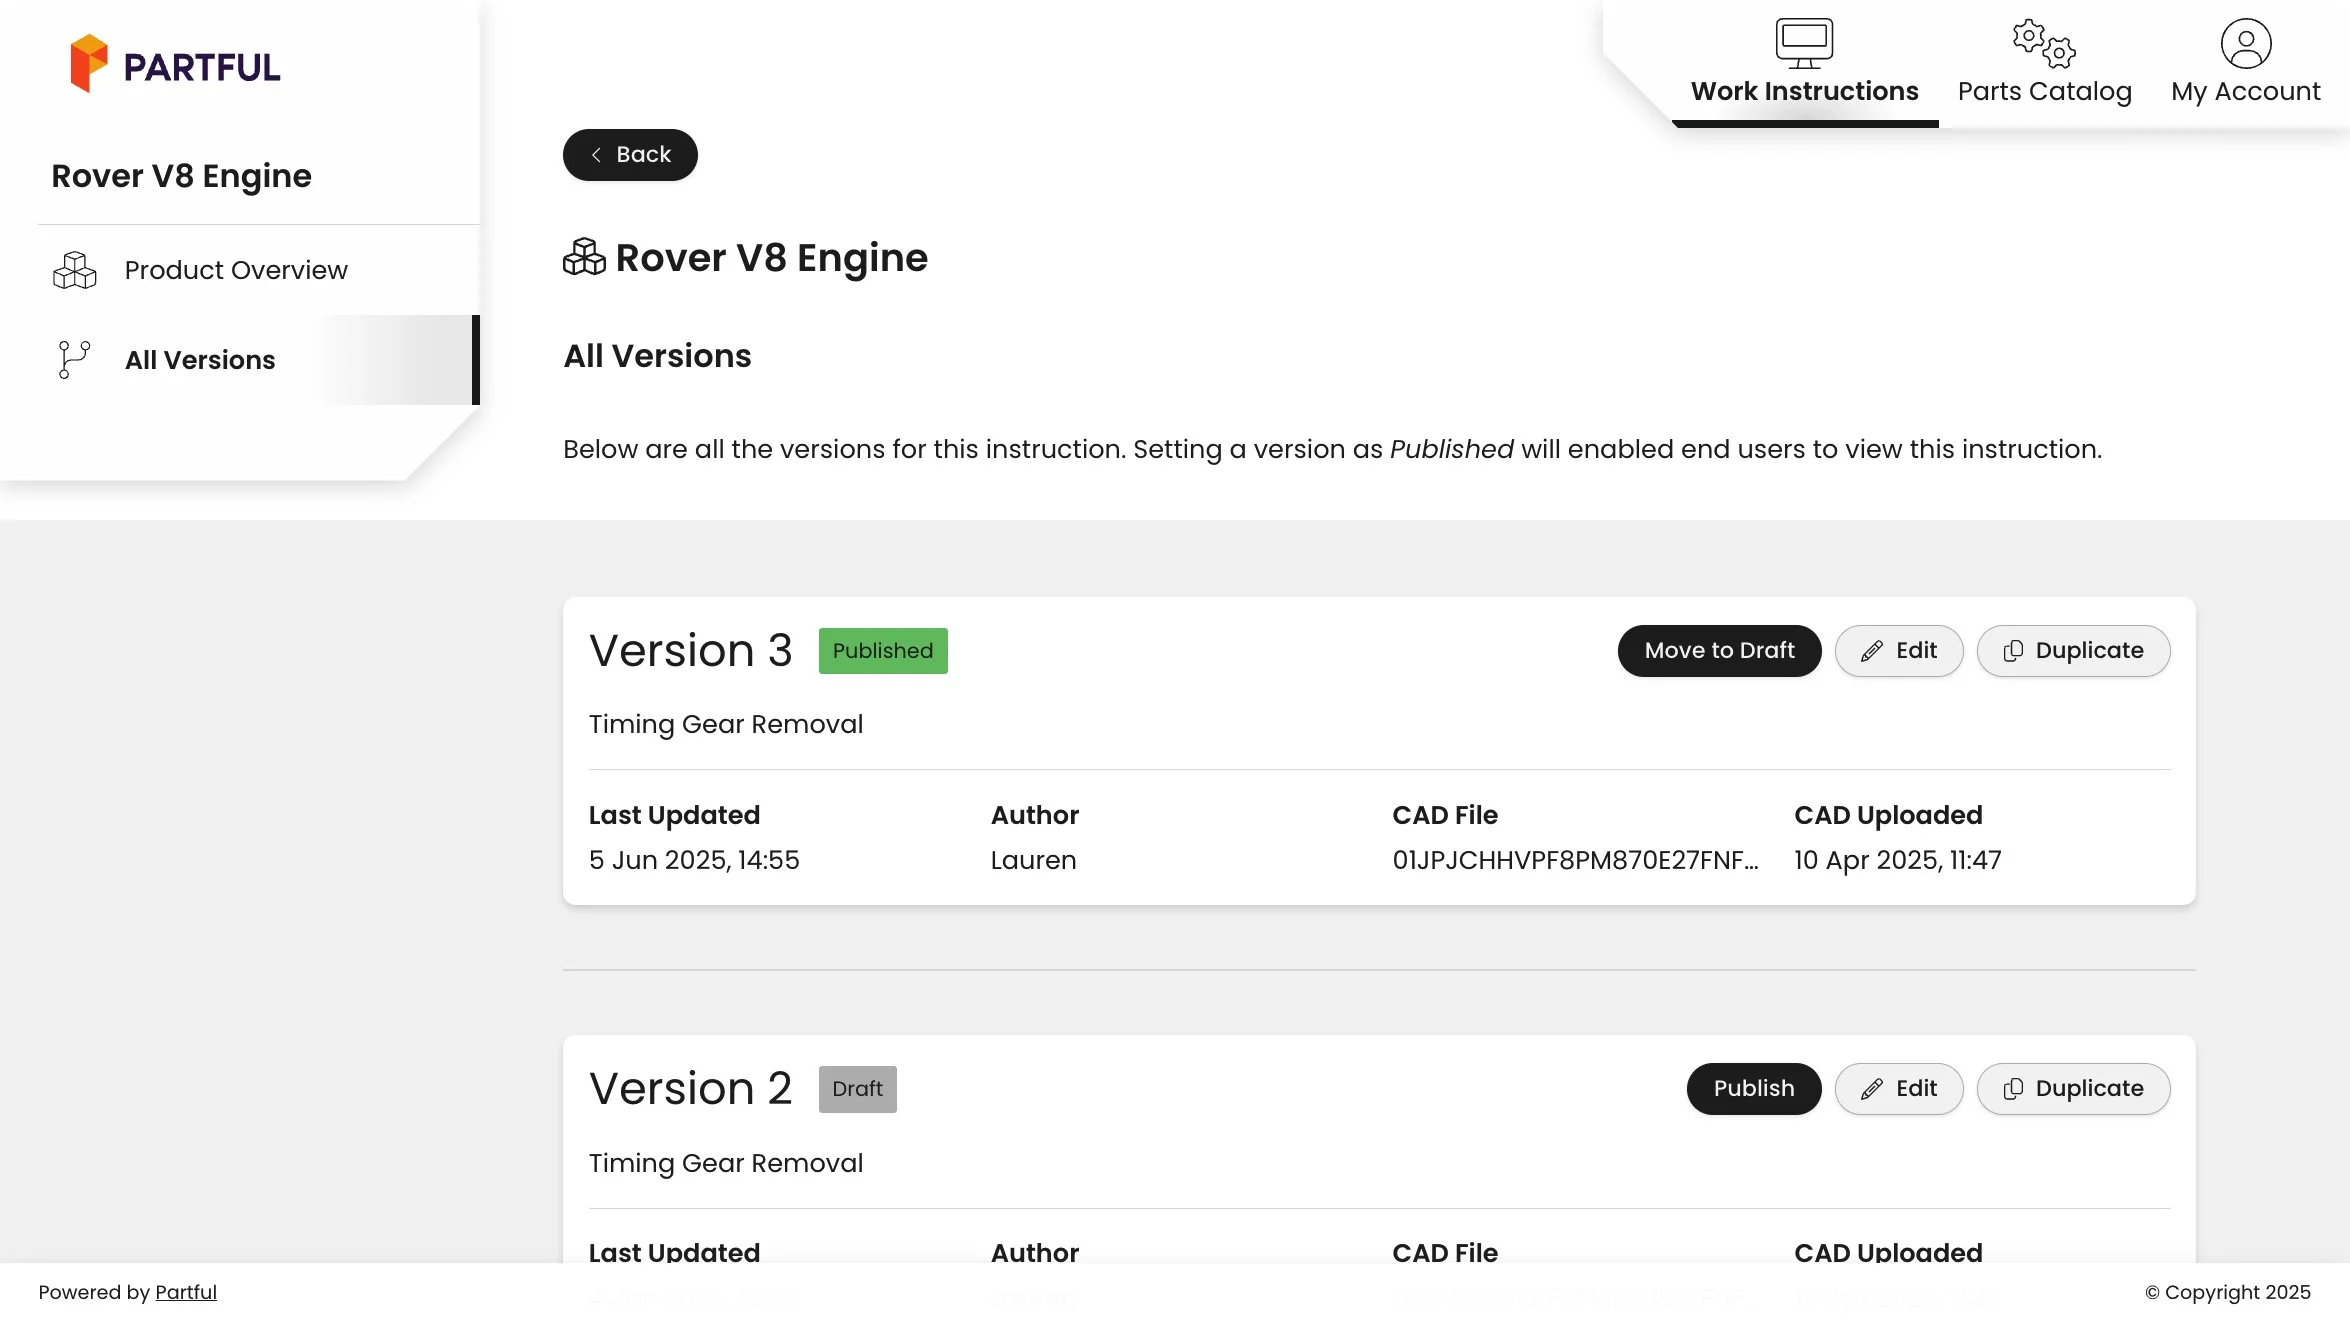Open the Parts Catalog tab

[2044, 91]
